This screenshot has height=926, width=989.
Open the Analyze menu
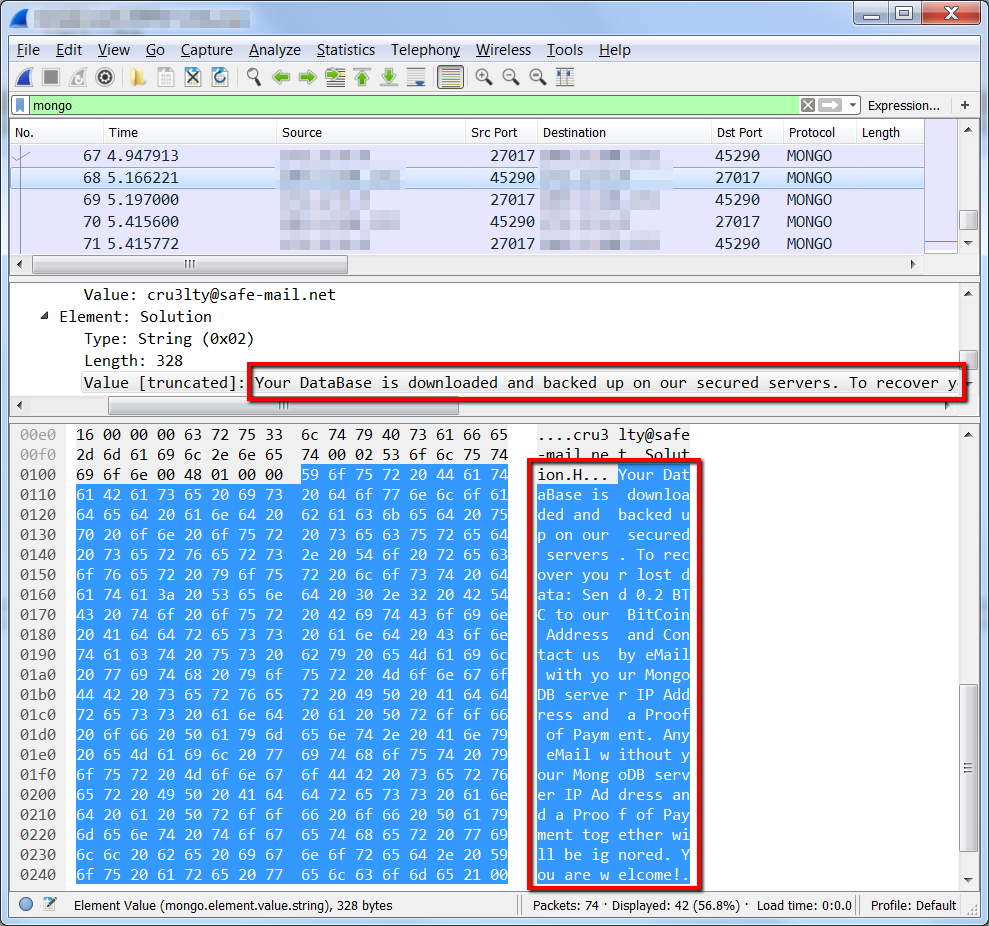point(274,50)
